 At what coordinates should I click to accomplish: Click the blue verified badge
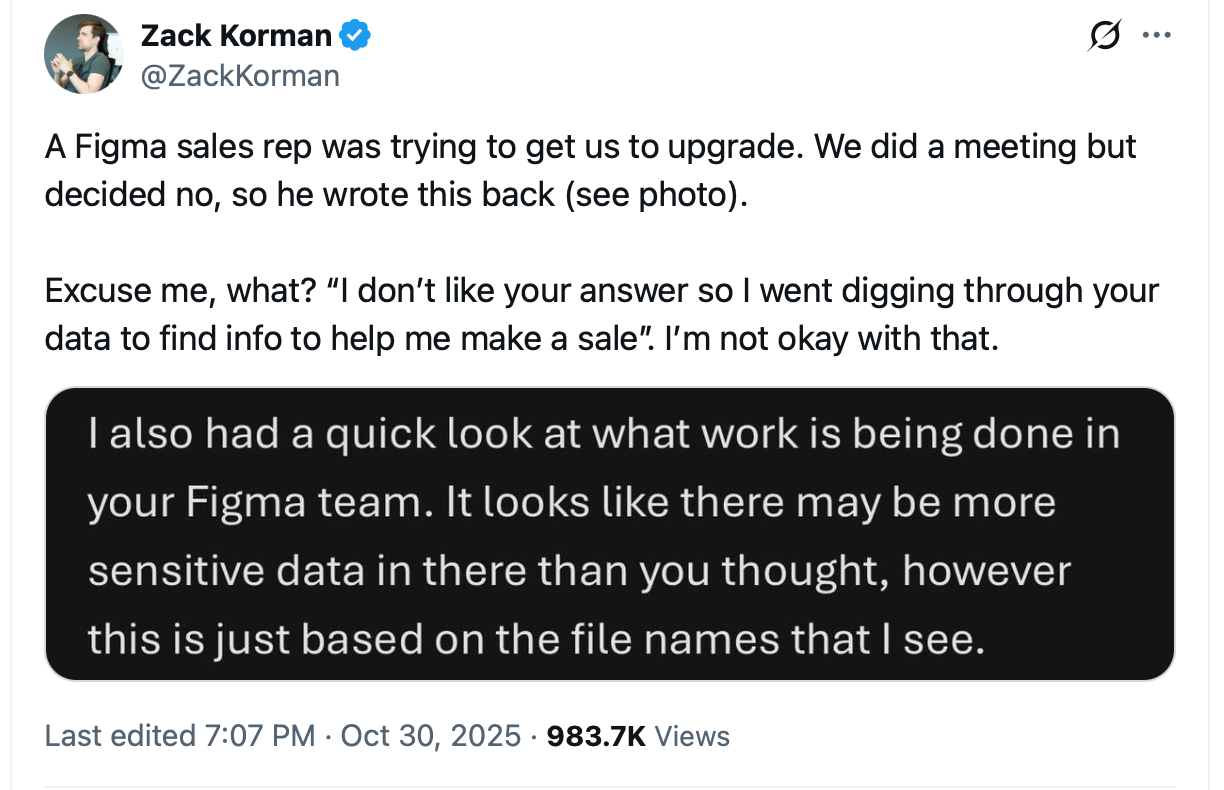coord(355,36)
